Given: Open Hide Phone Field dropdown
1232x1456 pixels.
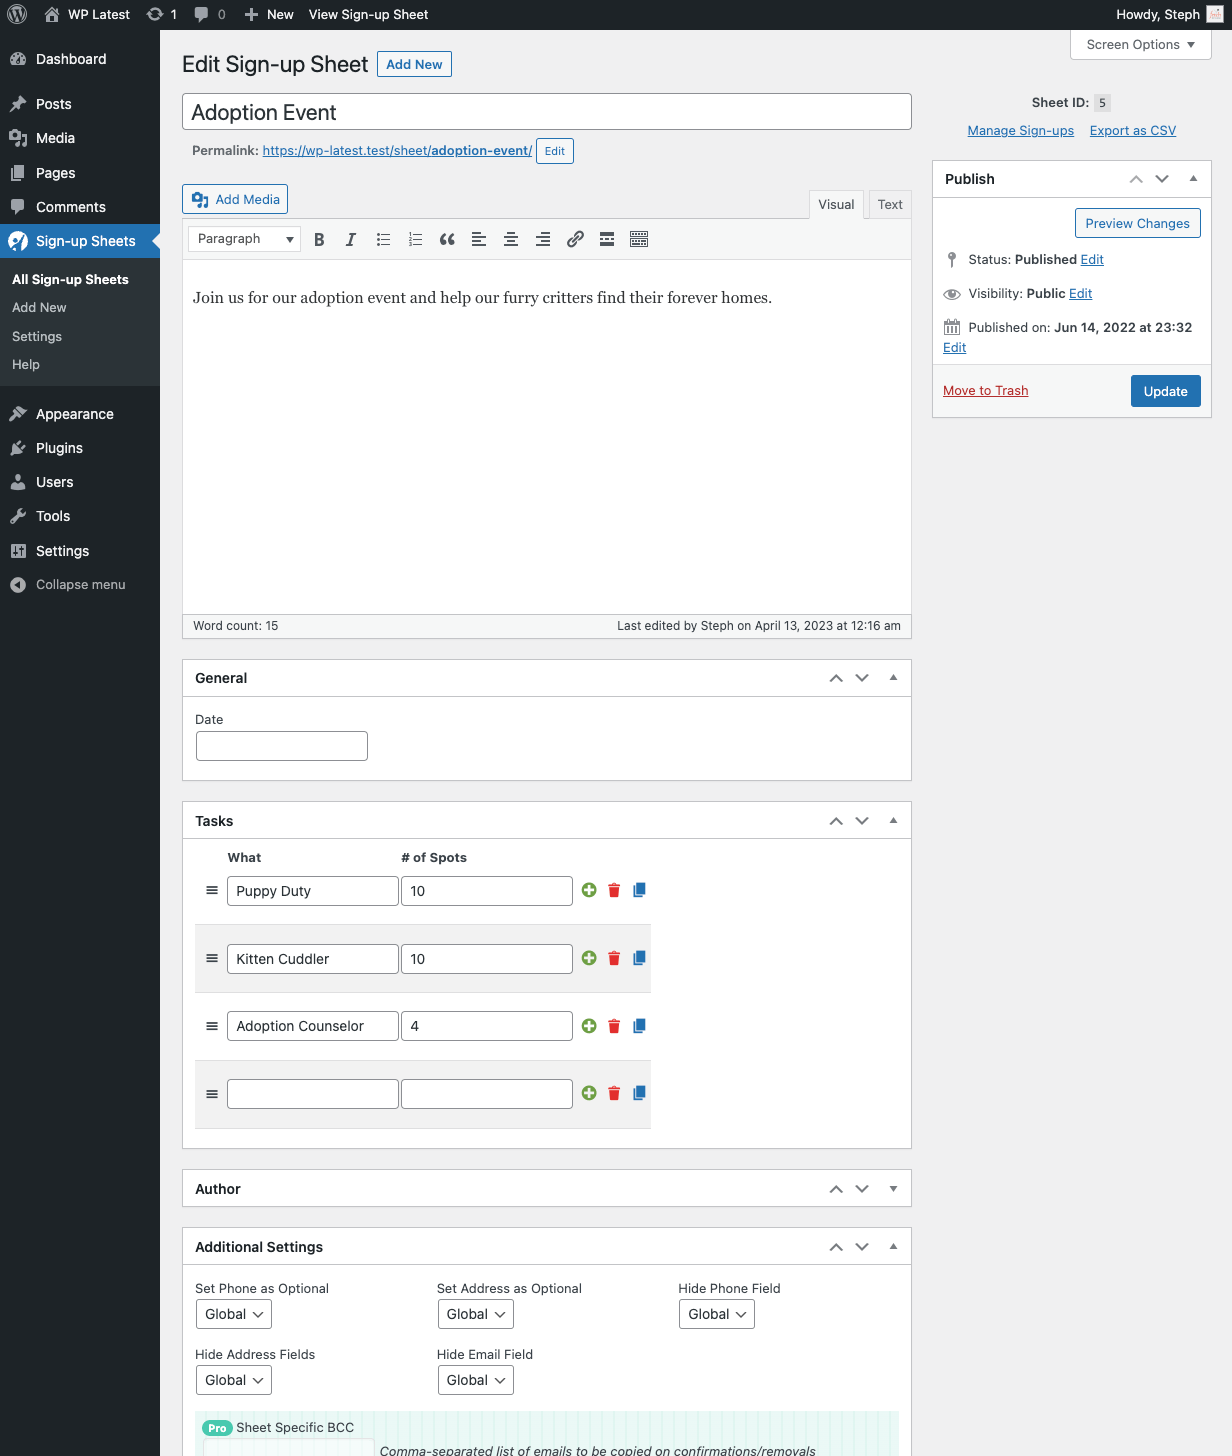Looking at the screenshot, I should coord(717,1314).
